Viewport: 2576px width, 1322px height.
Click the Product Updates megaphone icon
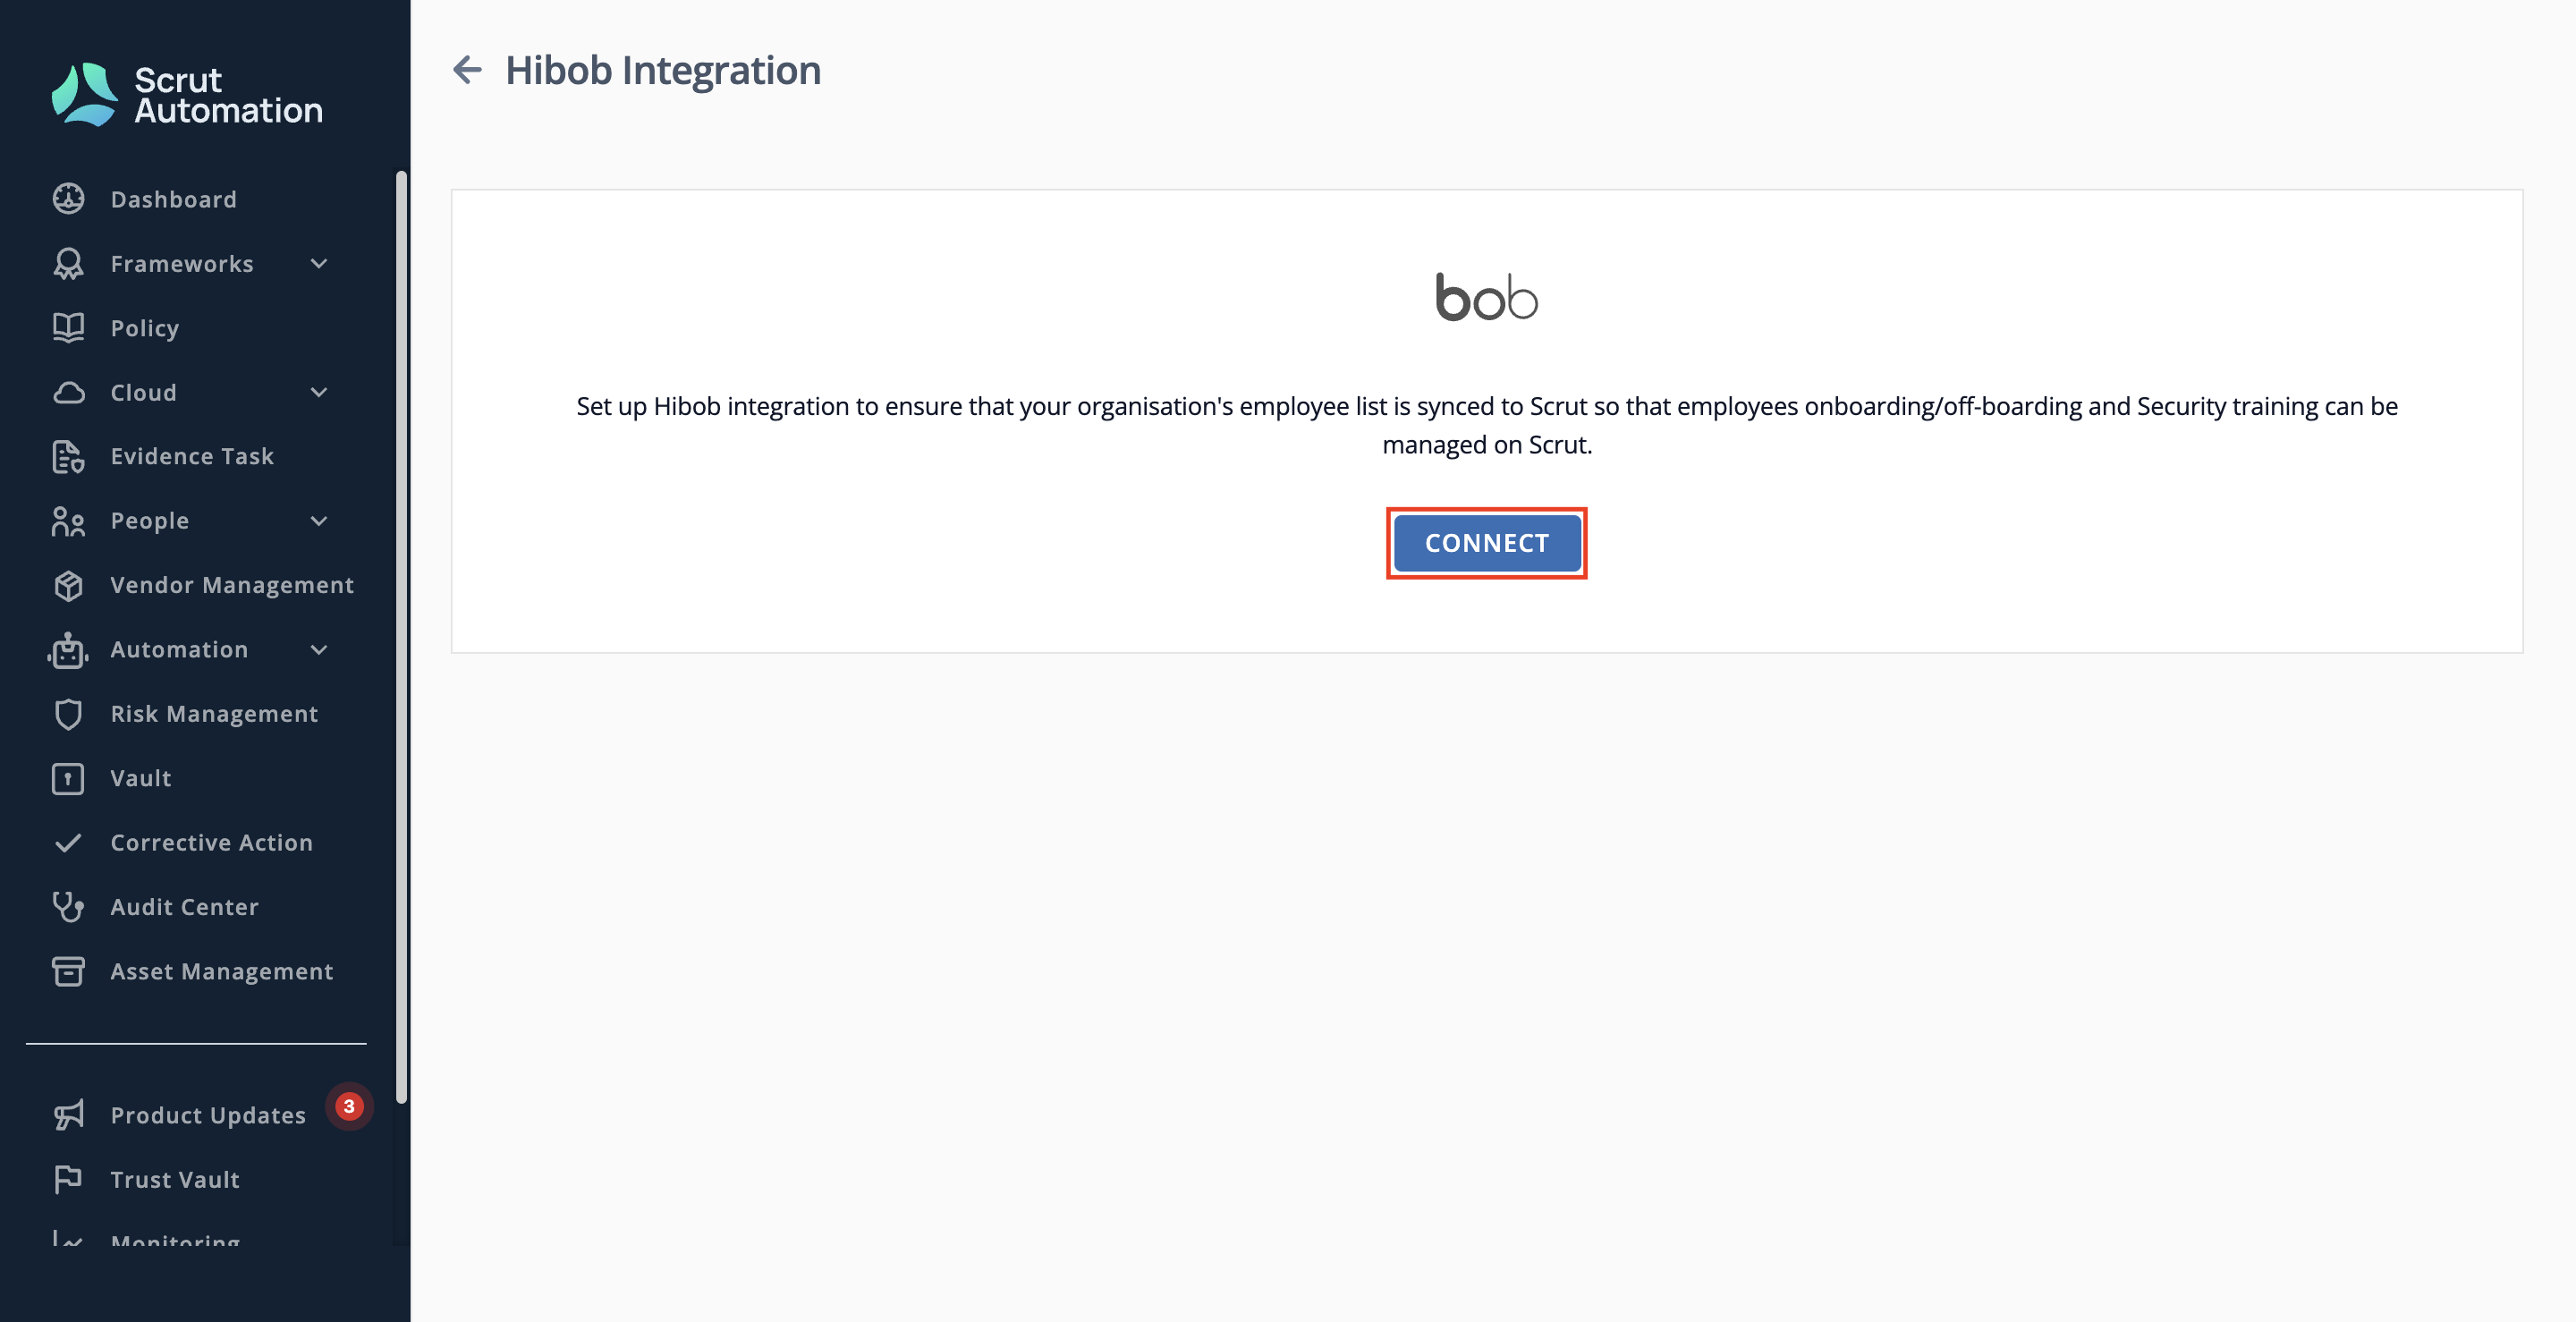(68, 1115)
